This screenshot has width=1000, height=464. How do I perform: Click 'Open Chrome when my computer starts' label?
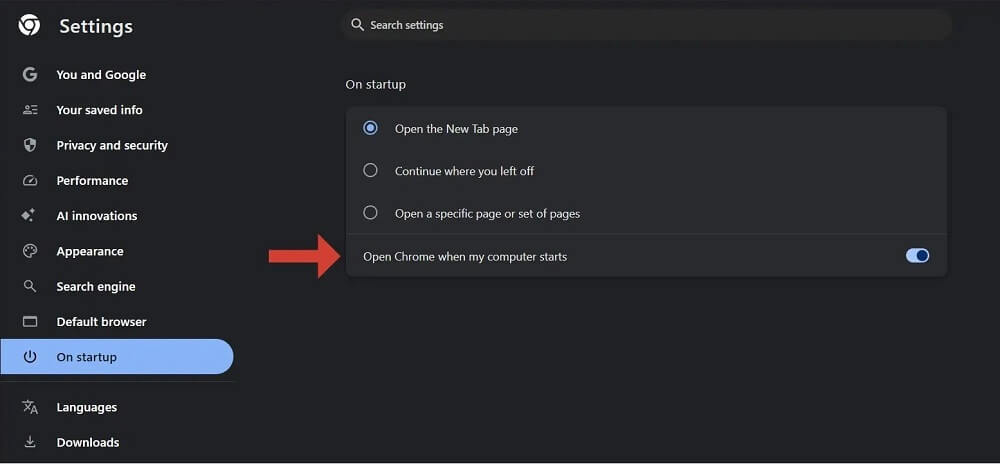tap(465, 257)
